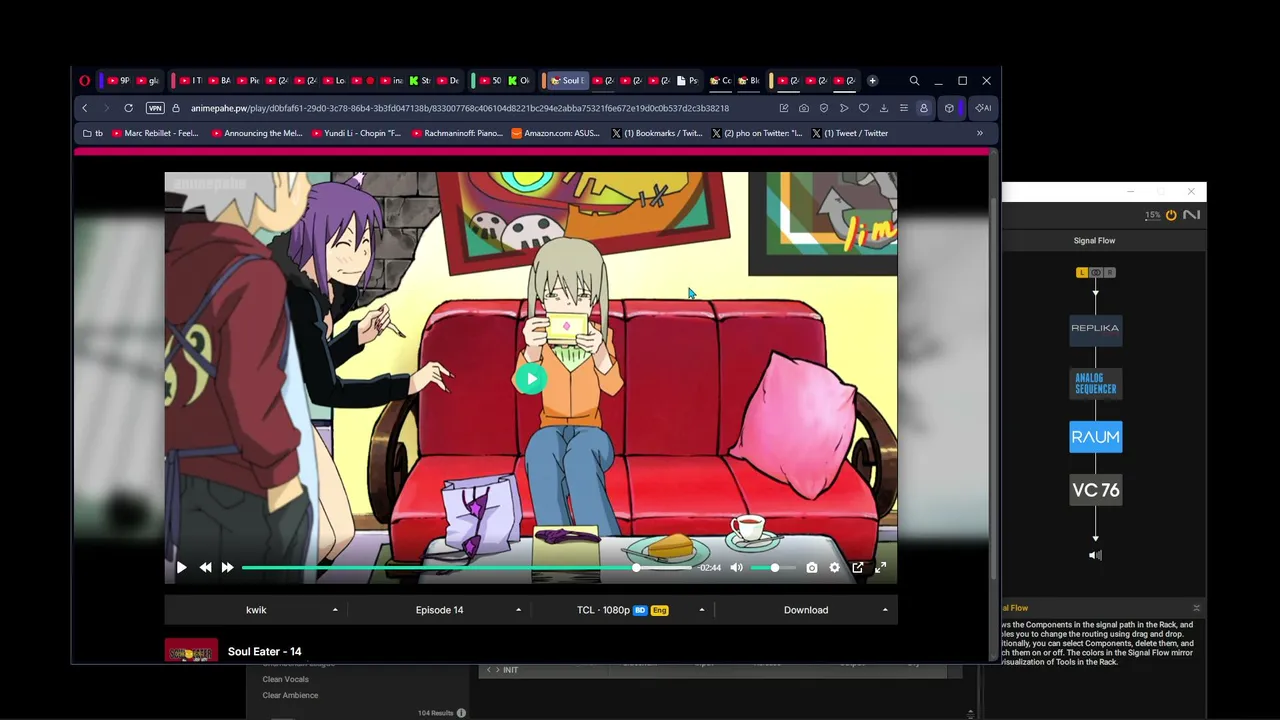This screenshot has height=720, width=1280.
Task: Select Clean Vocals preset in background window
Action: point(285,679)
